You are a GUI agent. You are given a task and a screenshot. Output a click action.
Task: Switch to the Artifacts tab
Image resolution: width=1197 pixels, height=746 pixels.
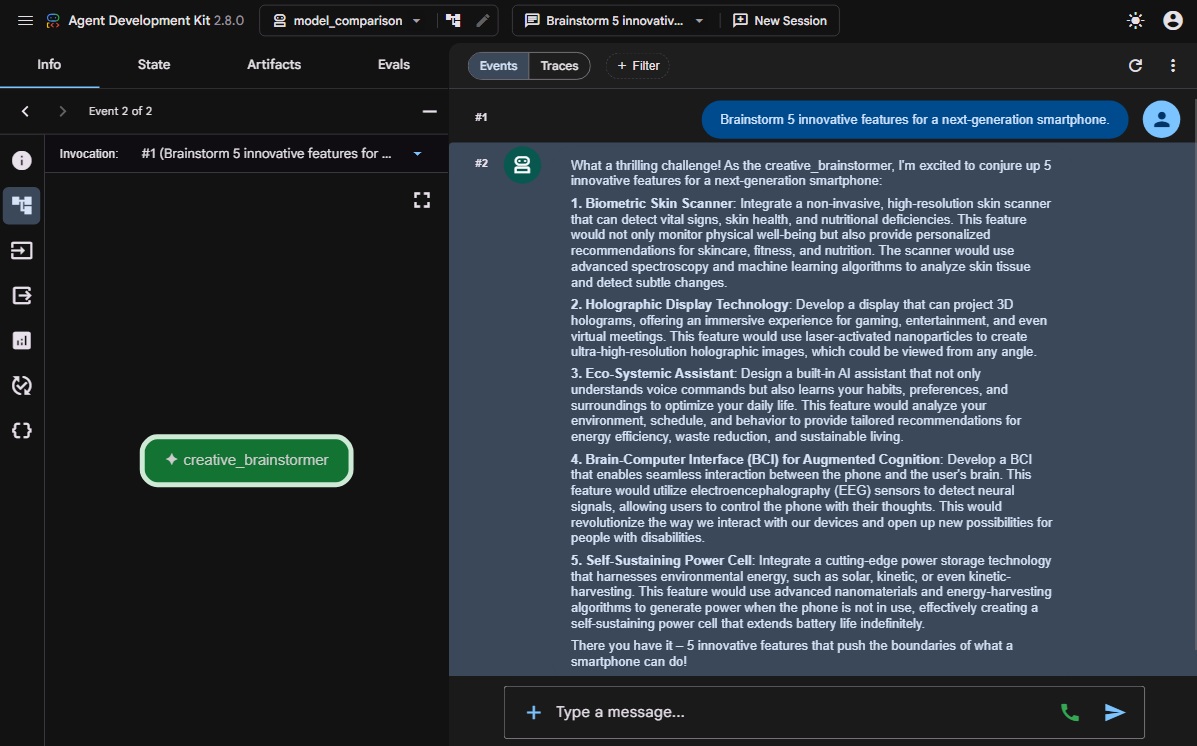[x=273, y=65]
